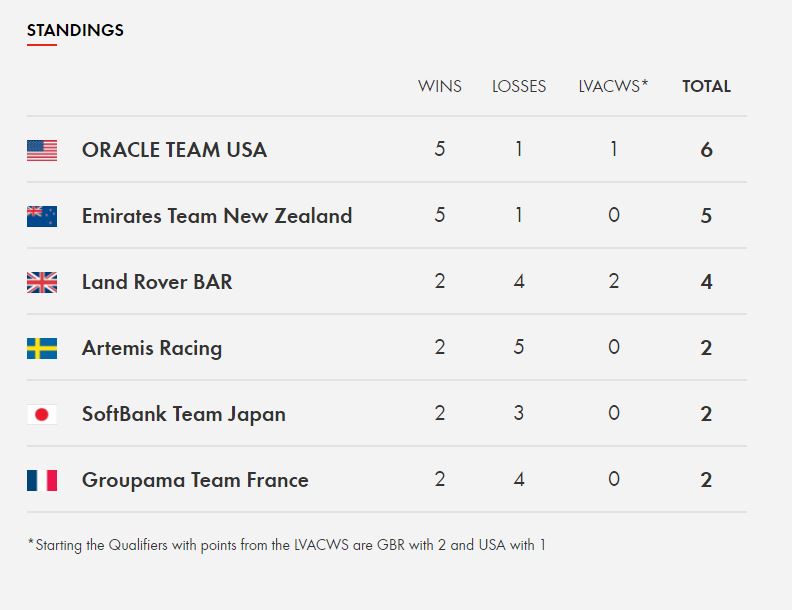This screenshot has height=610, width=792.
Task: Click the LVACWS* column header
Action: point(613,86)
